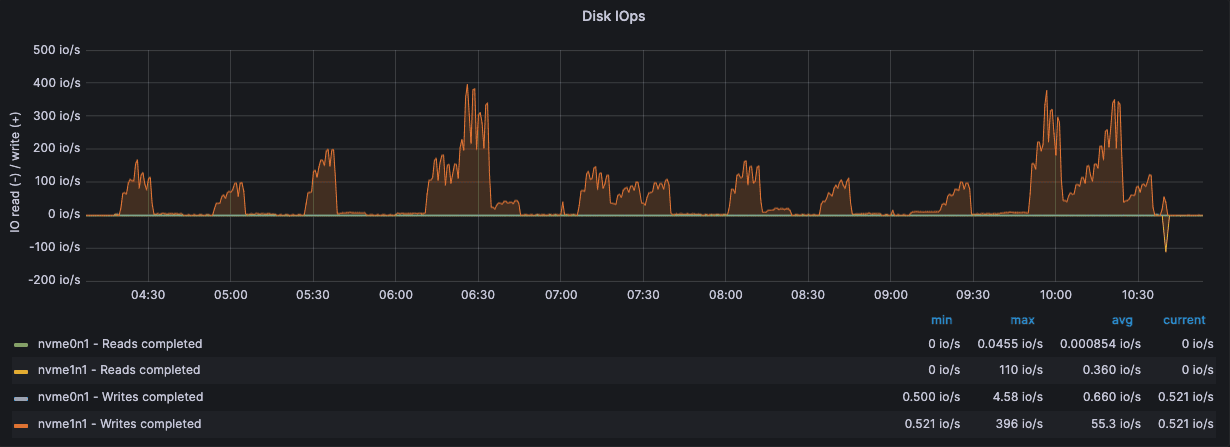Click the tallest write peak near 06:30
The width and height of the screenshot is (1230, 447).
tap(467, 86)
